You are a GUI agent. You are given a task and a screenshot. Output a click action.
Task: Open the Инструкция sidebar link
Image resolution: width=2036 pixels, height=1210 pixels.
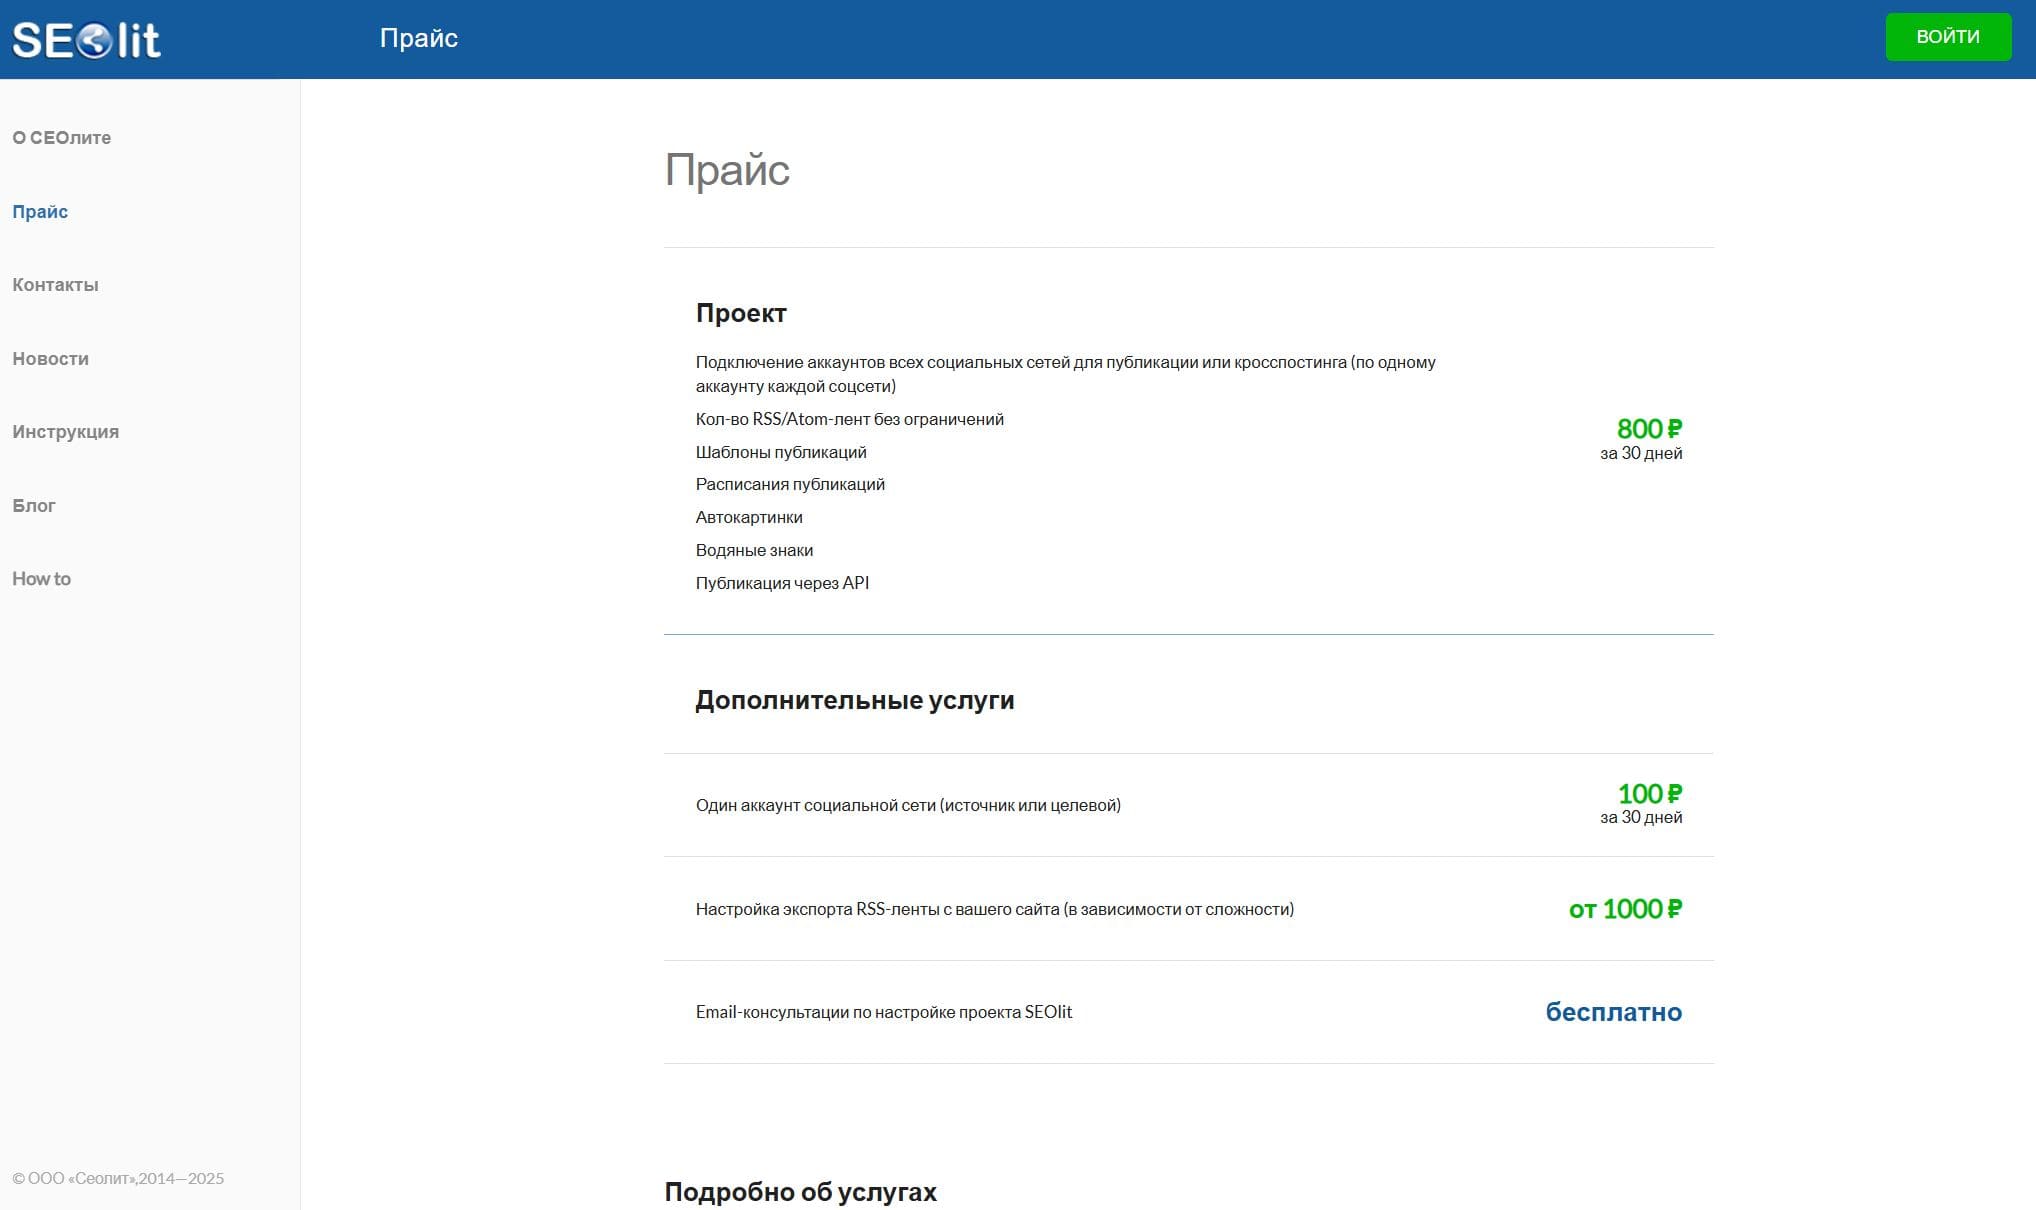pyautogui.click(x=65, y=432)
